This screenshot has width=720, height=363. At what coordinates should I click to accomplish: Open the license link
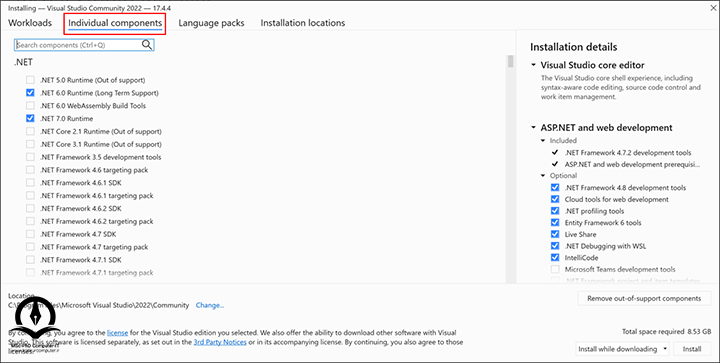(118, 333)
